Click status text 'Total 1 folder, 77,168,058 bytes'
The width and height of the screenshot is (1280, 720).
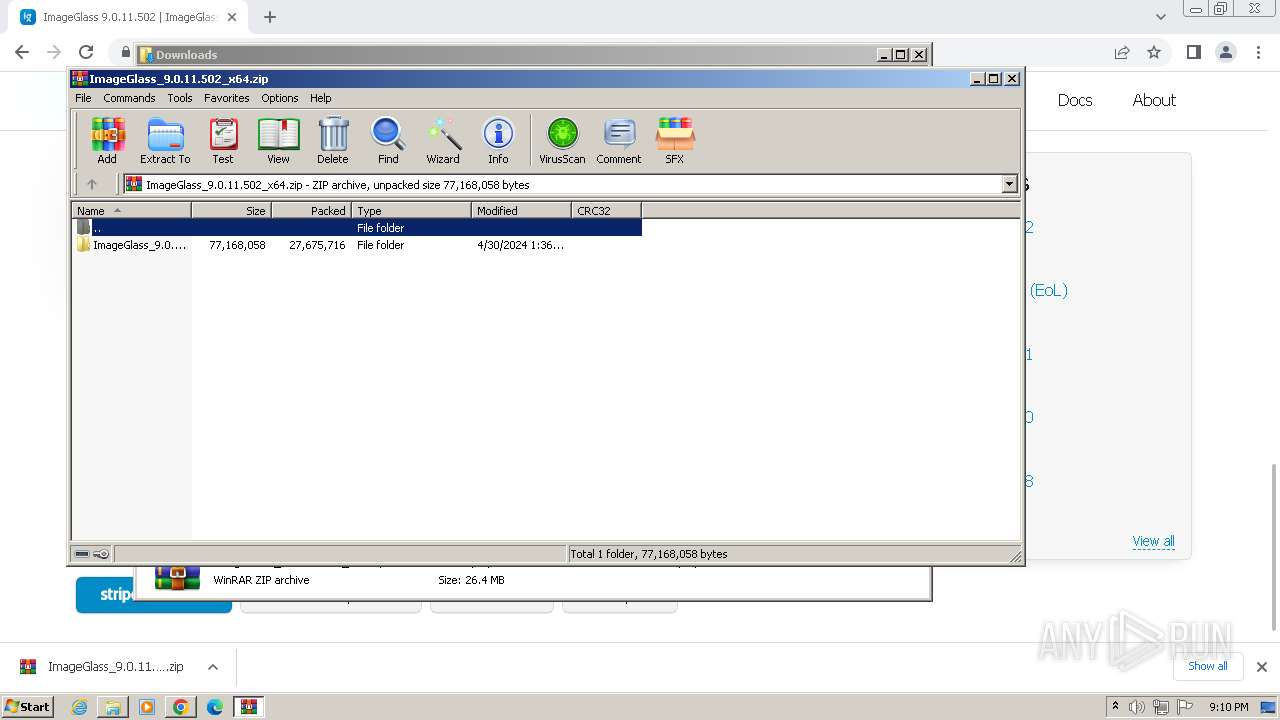(648, 554)
